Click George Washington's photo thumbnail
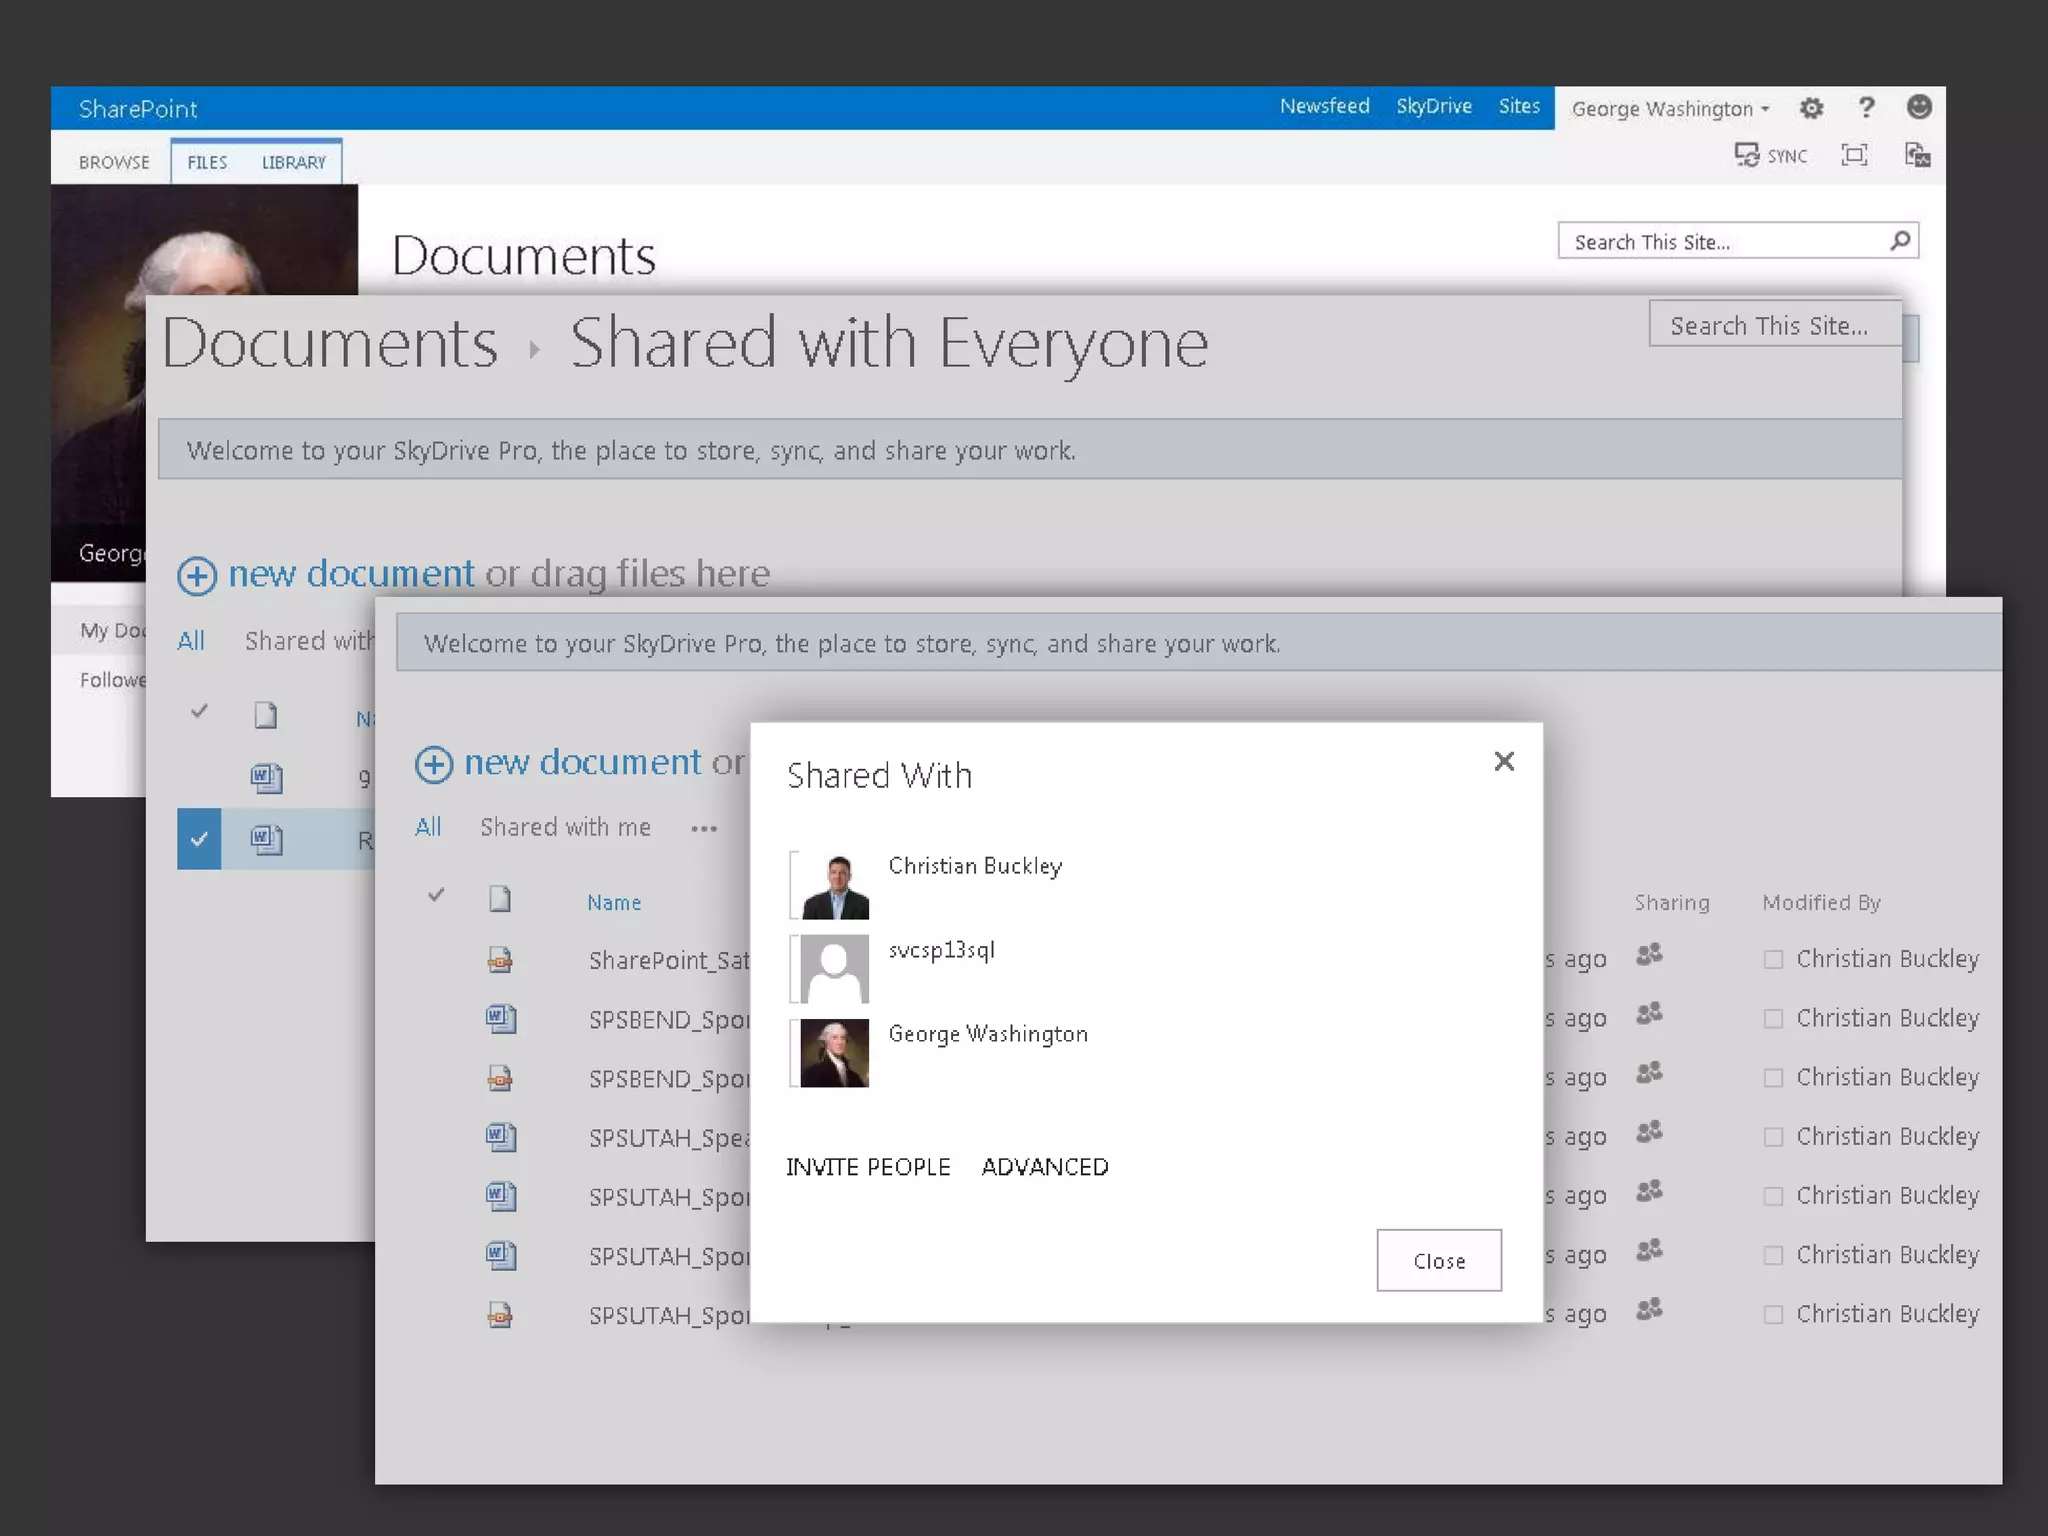 point(834,1053)
